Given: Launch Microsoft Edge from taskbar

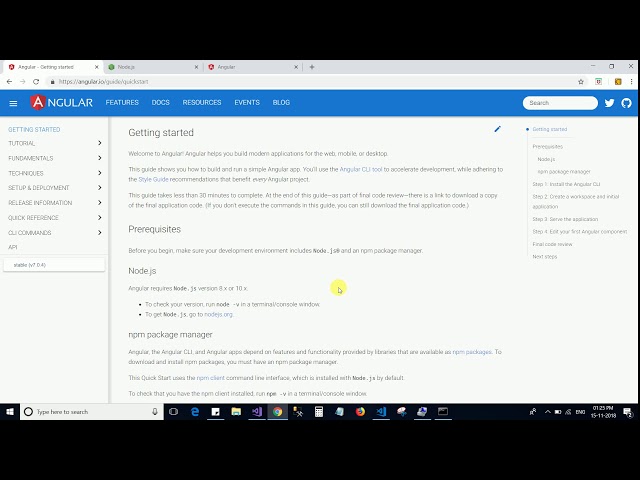Looking at the screenshot, I should pyautogui.click(x=195, y=412).
